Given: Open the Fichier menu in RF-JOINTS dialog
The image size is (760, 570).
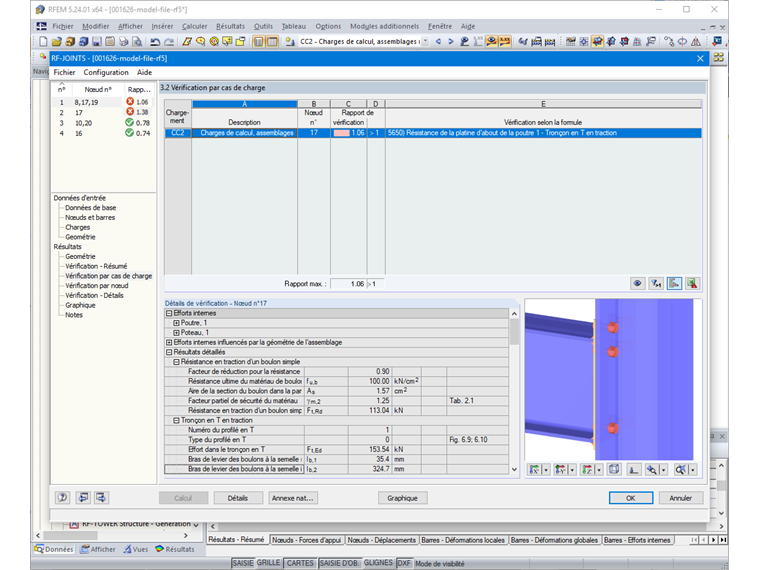Looking at the screenshot, I should click(64, 72).
